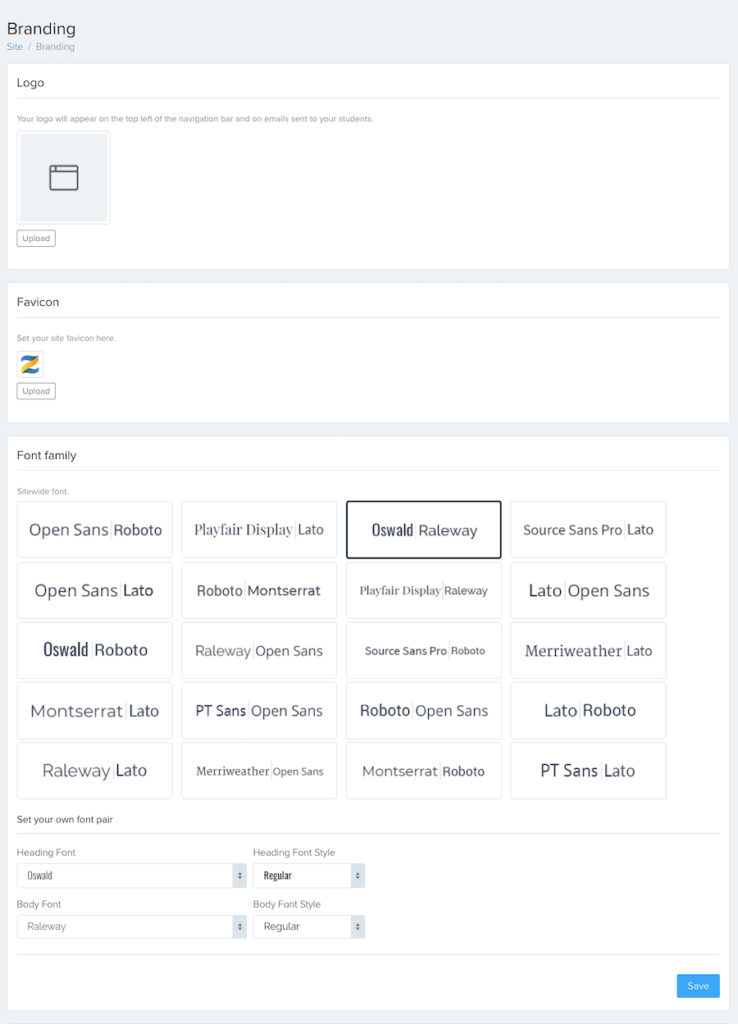Upload a new favicon

click(36, 391)
